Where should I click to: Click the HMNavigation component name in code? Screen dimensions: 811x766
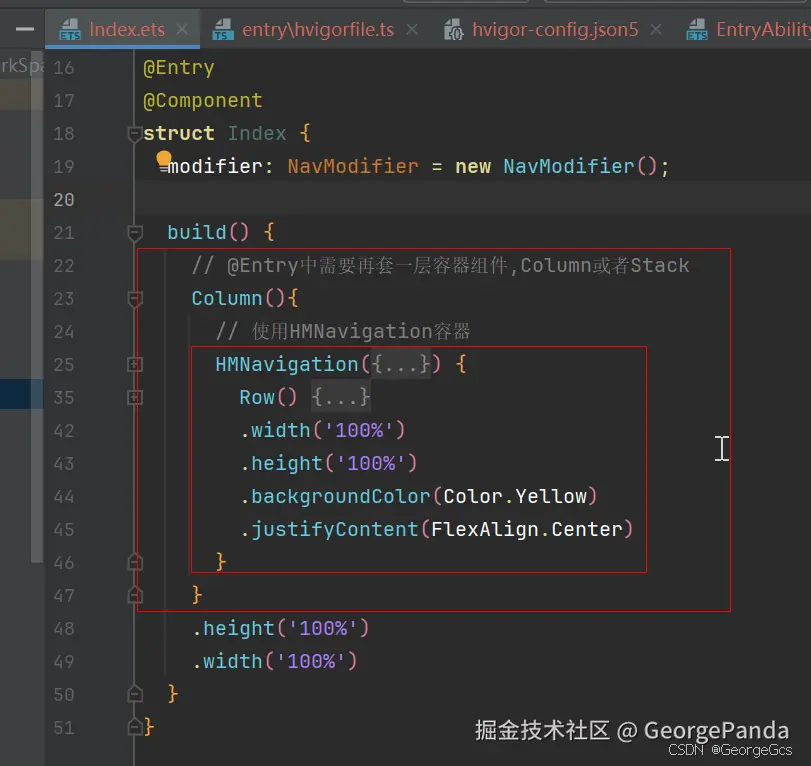287,365
